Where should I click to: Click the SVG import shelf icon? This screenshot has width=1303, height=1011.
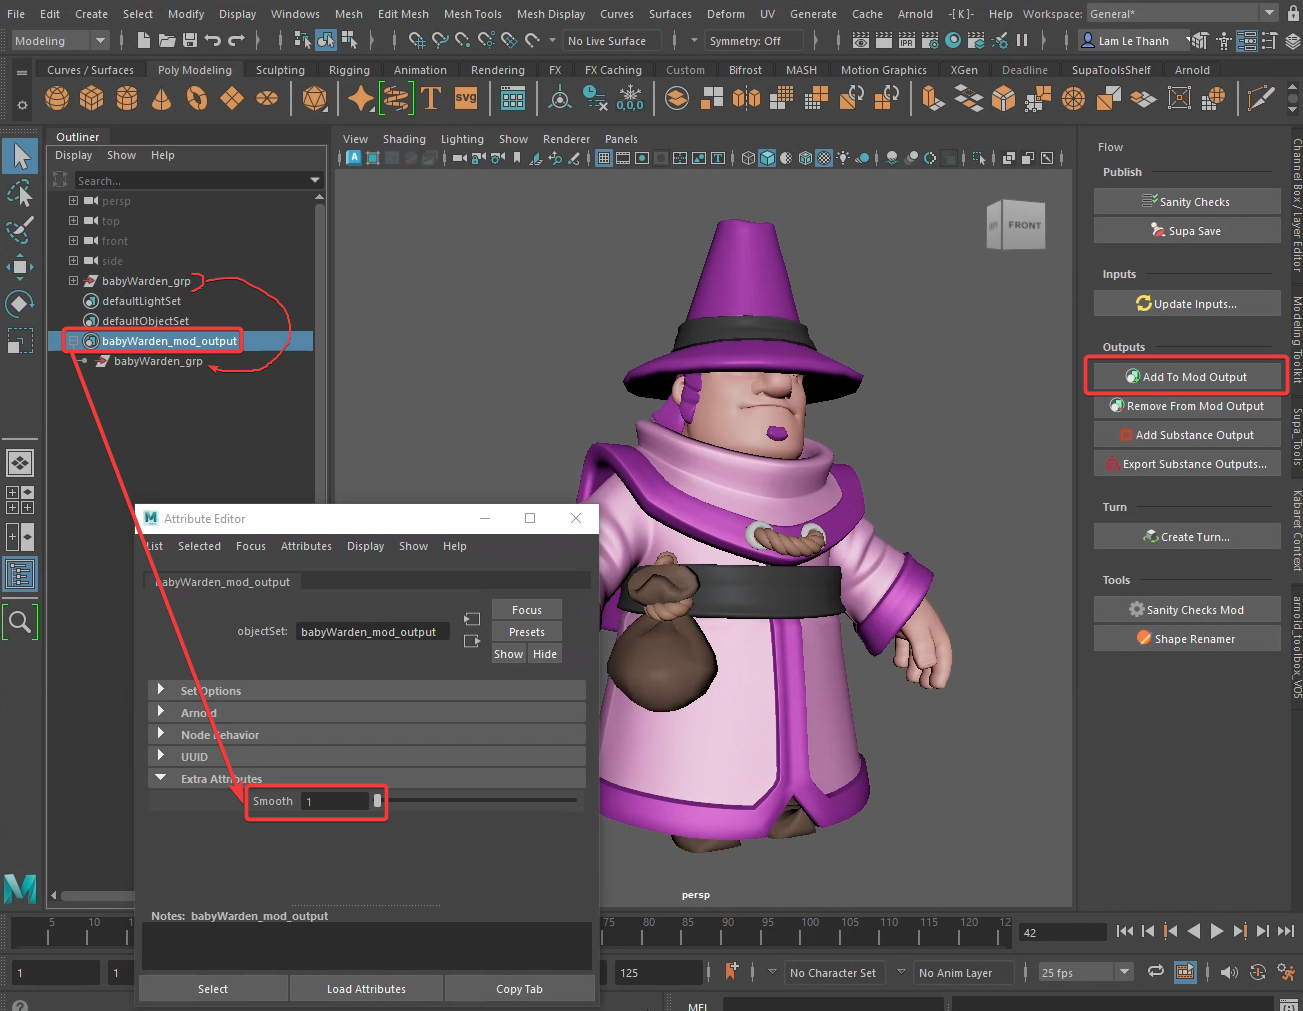click(466, 98)
